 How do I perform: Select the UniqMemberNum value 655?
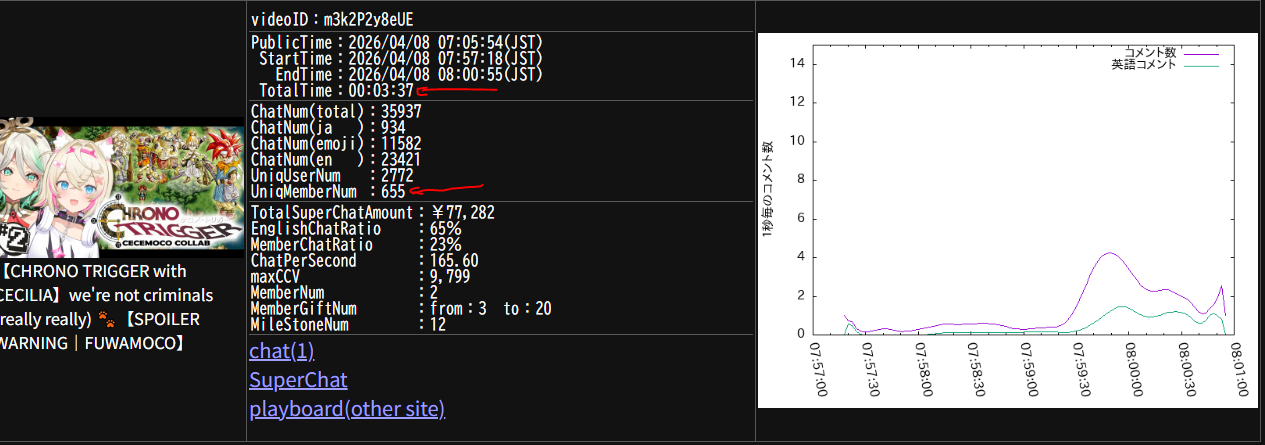pos(392,191)
